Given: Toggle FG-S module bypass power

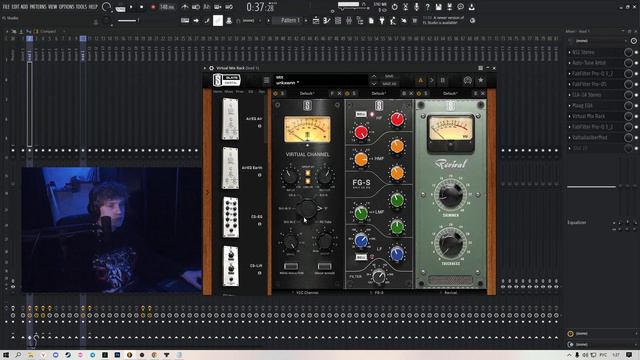Looking at the screenshot, I should point(347,93).
